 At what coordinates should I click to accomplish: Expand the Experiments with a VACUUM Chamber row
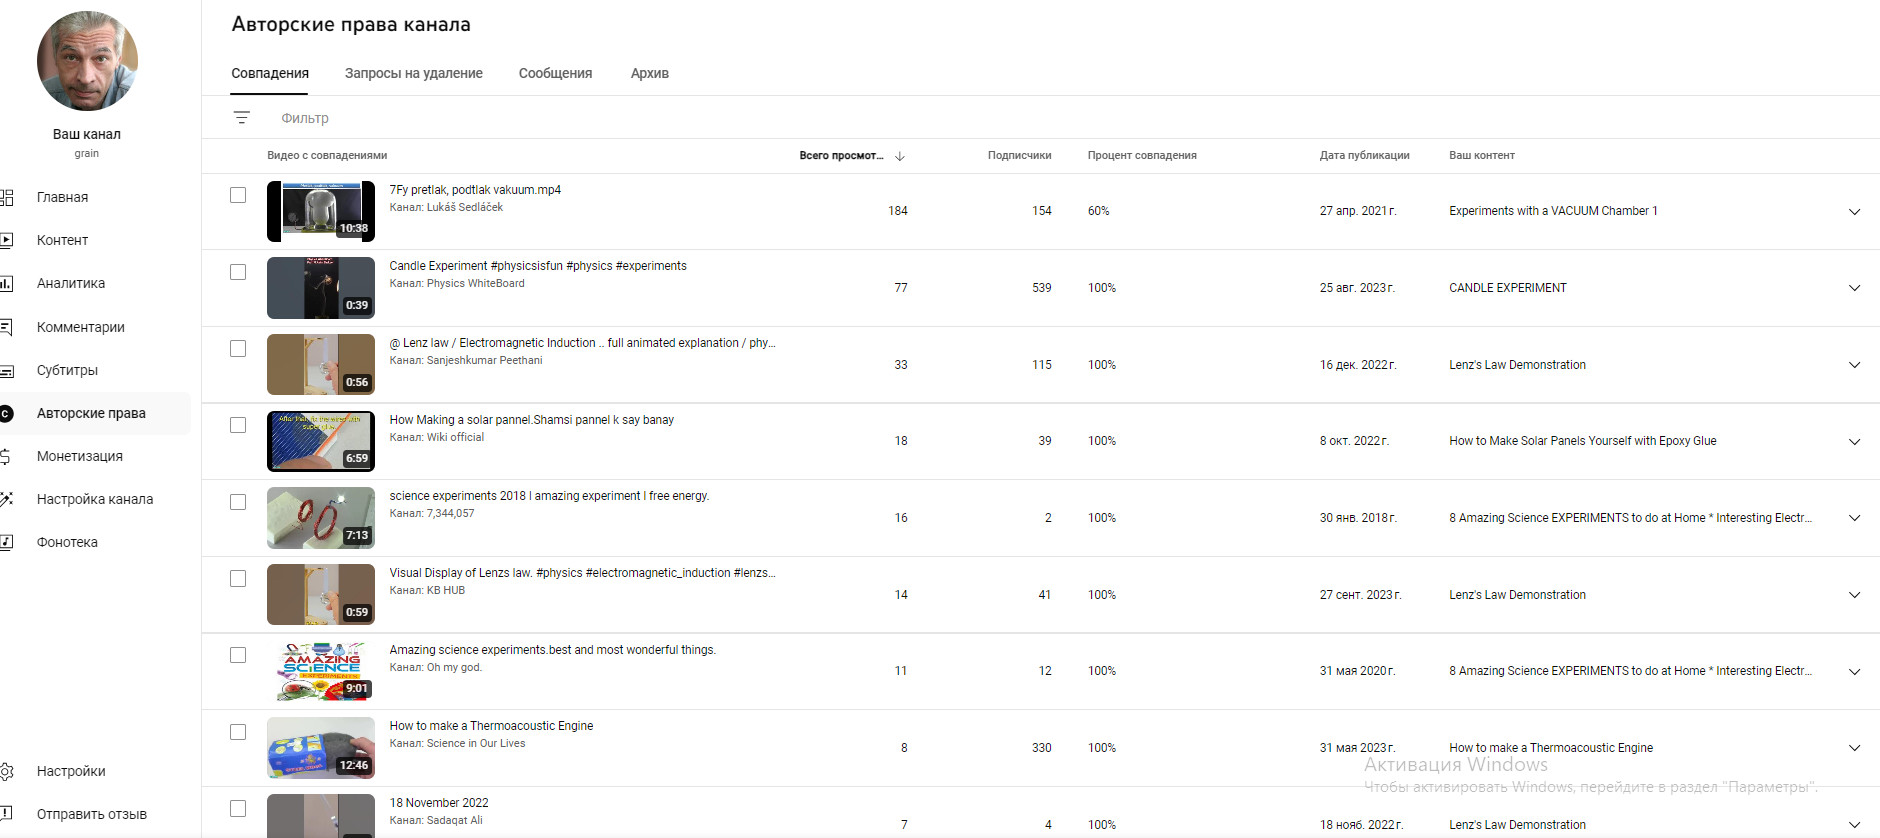pyautogui.click(x=1854, y=211)
